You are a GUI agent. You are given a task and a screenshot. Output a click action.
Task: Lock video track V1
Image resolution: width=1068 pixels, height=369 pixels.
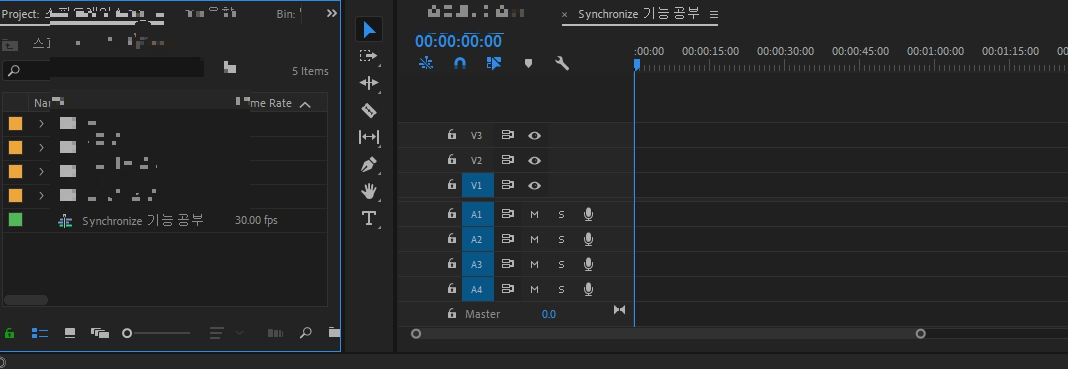coord(452,184)
